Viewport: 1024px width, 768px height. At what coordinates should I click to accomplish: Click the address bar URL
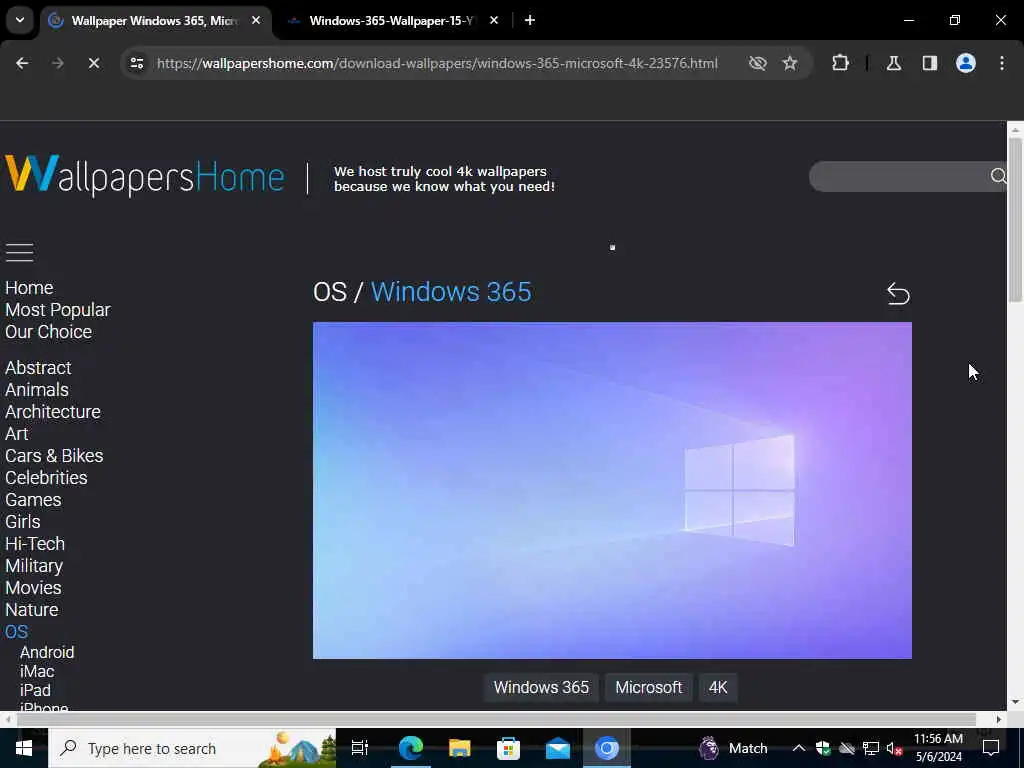(437, 63)
